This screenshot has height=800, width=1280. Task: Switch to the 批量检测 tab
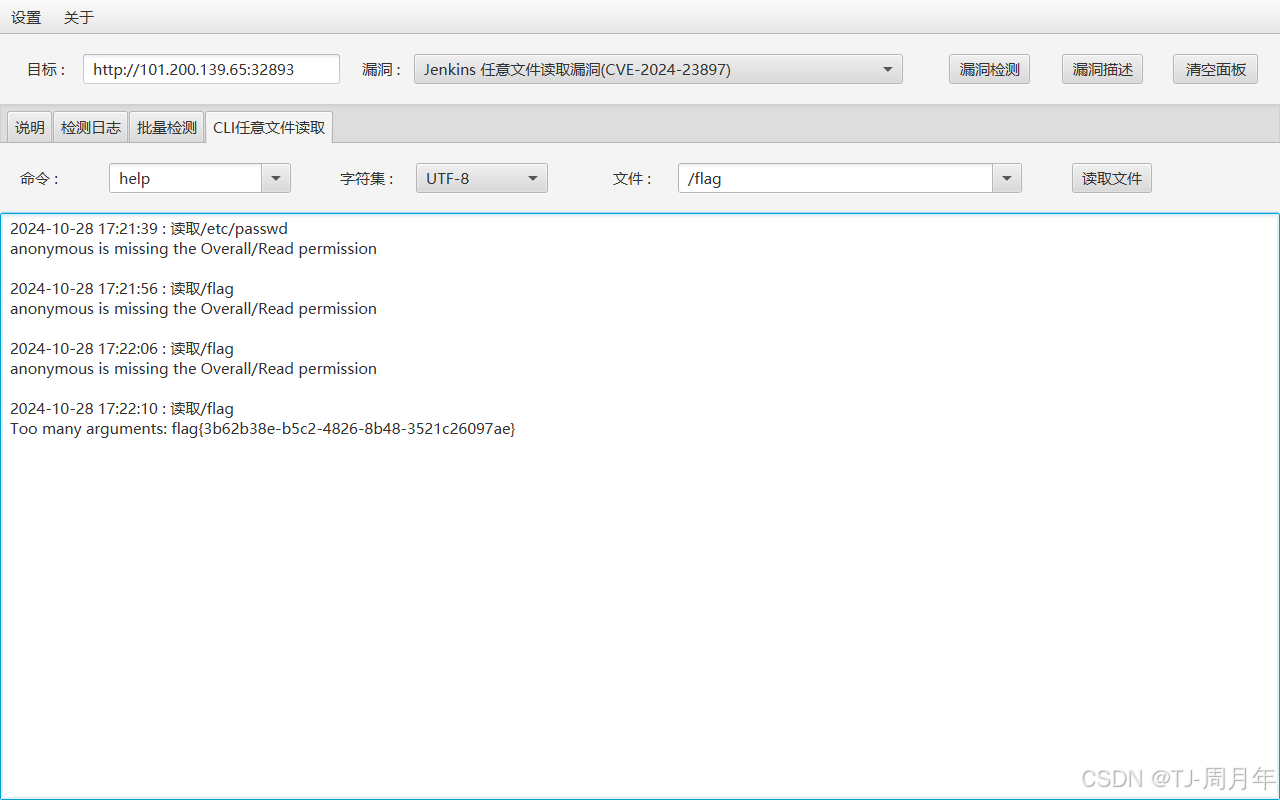(x=167, y=127)
